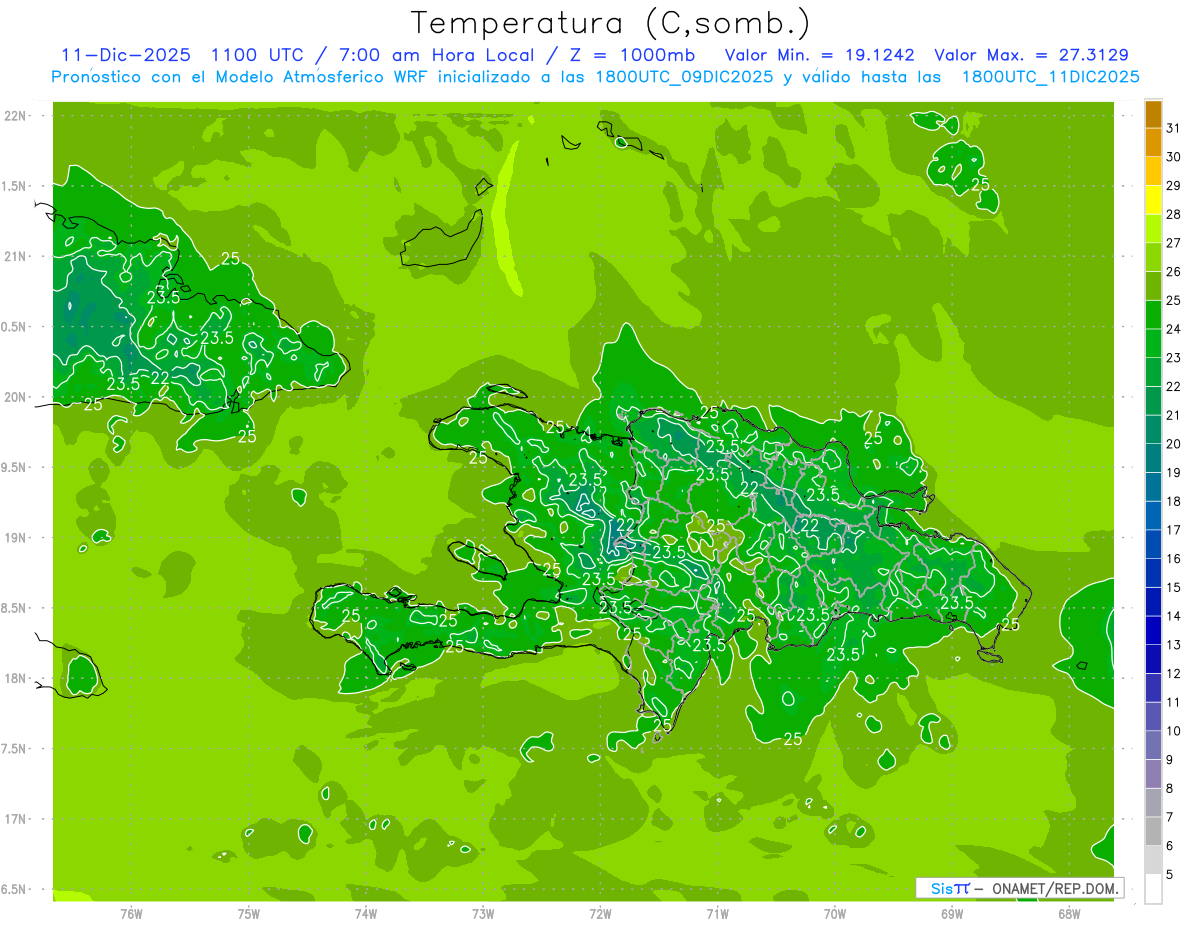Select the '71W' longitude axis label
The width and height of the screenshot is (1200, 927).
click(x=717, y=914)
